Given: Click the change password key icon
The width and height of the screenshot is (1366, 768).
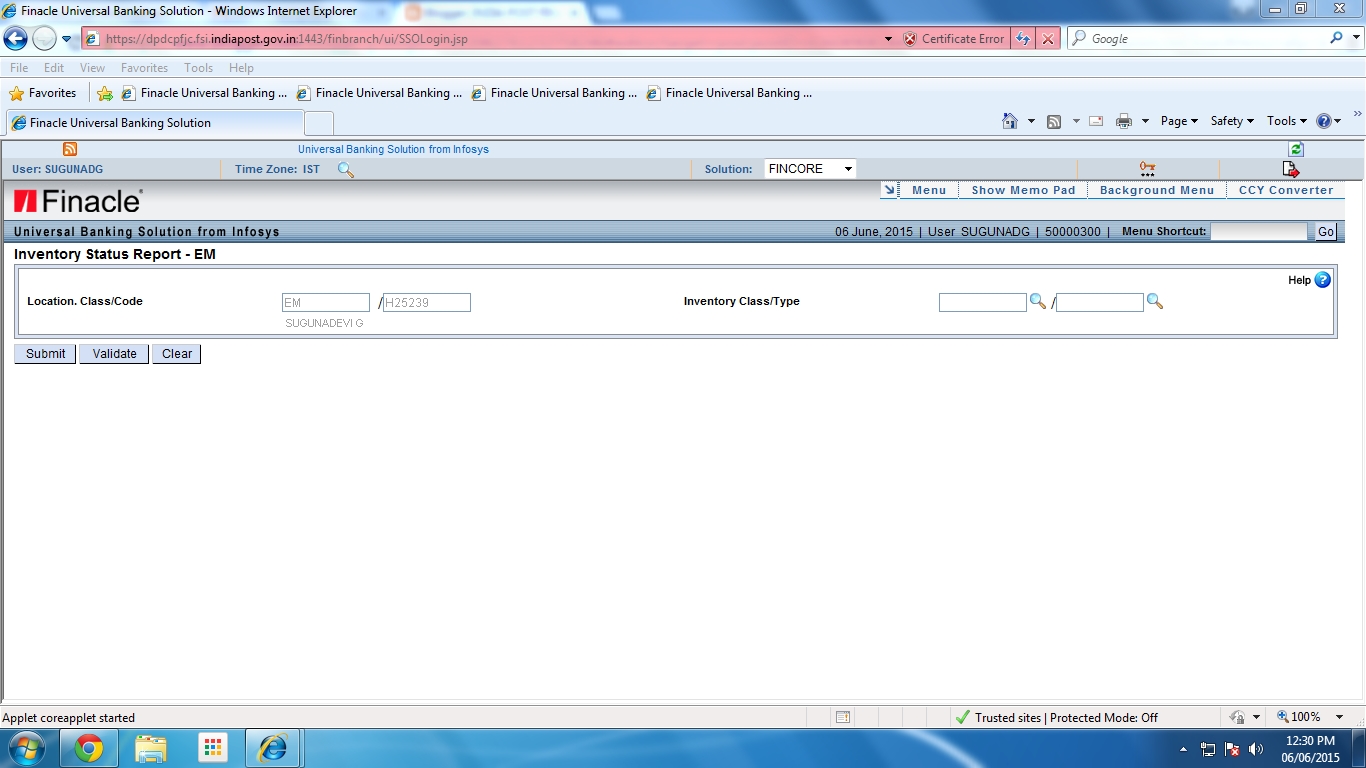Looking at the screenshot, I should (1146, 169).
